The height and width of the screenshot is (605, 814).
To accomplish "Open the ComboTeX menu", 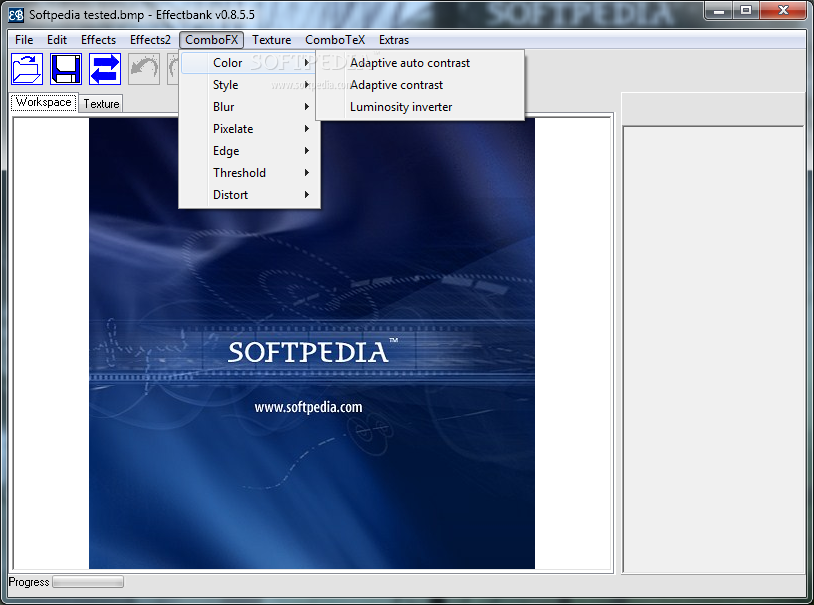I will 335,40.
